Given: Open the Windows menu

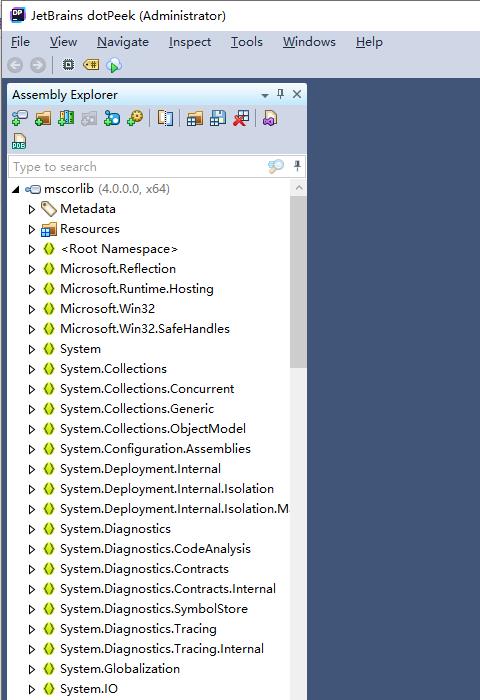Looking at the screenshot, I should coord(309,42).
